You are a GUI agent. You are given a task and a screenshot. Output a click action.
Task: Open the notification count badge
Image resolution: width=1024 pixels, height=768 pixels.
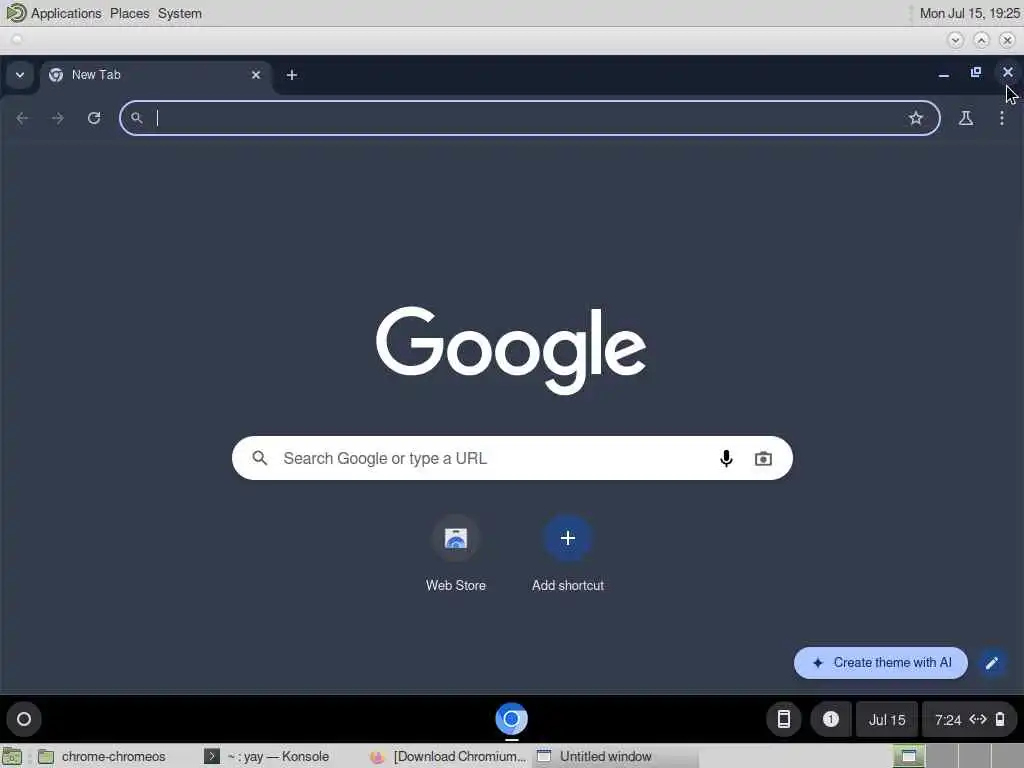click(x=831, y=719)
